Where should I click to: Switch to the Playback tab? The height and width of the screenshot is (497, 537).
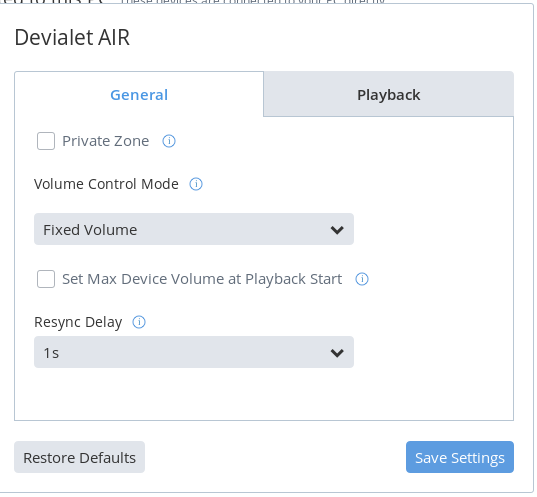click(x=389, y=94)
